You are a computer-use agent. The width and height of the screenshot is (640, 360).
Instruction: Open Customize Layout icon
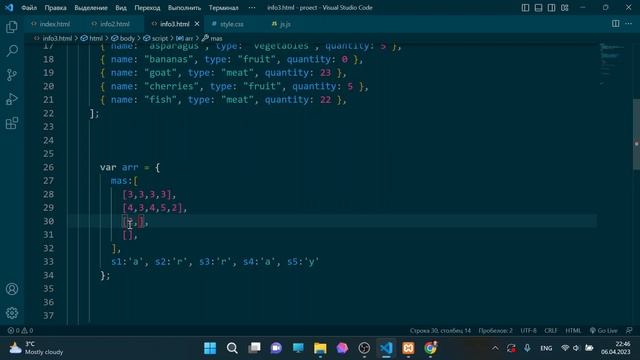point(564,8)
